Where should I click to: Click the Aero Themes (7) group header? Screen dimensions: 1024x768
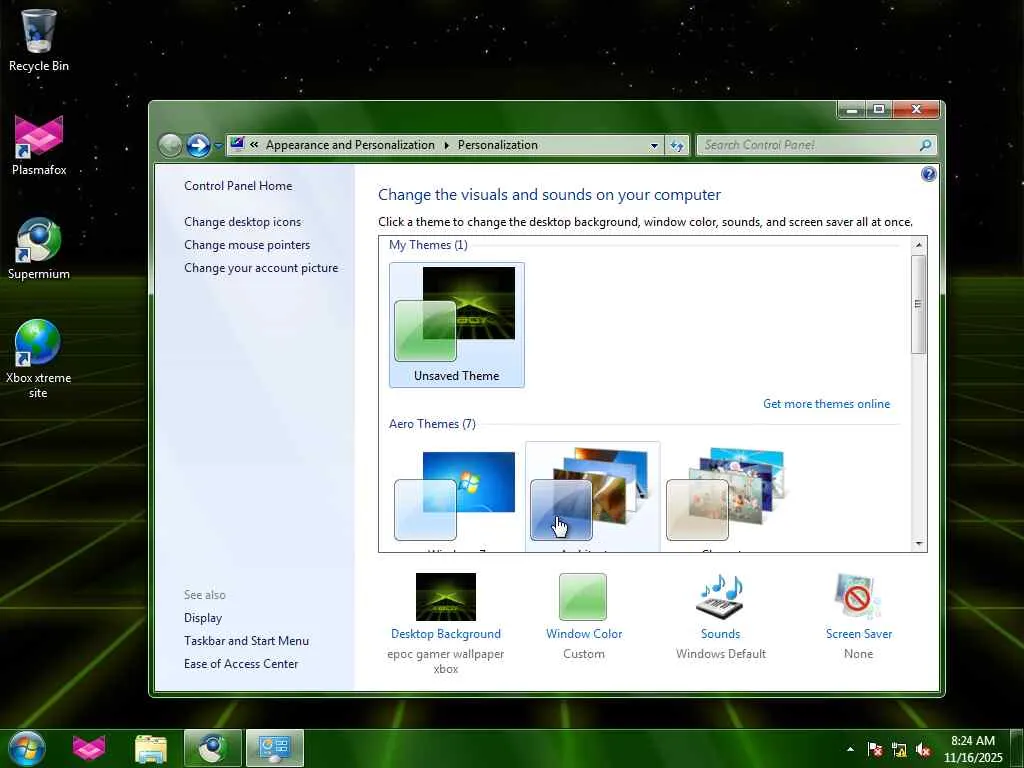pos(432,424)
